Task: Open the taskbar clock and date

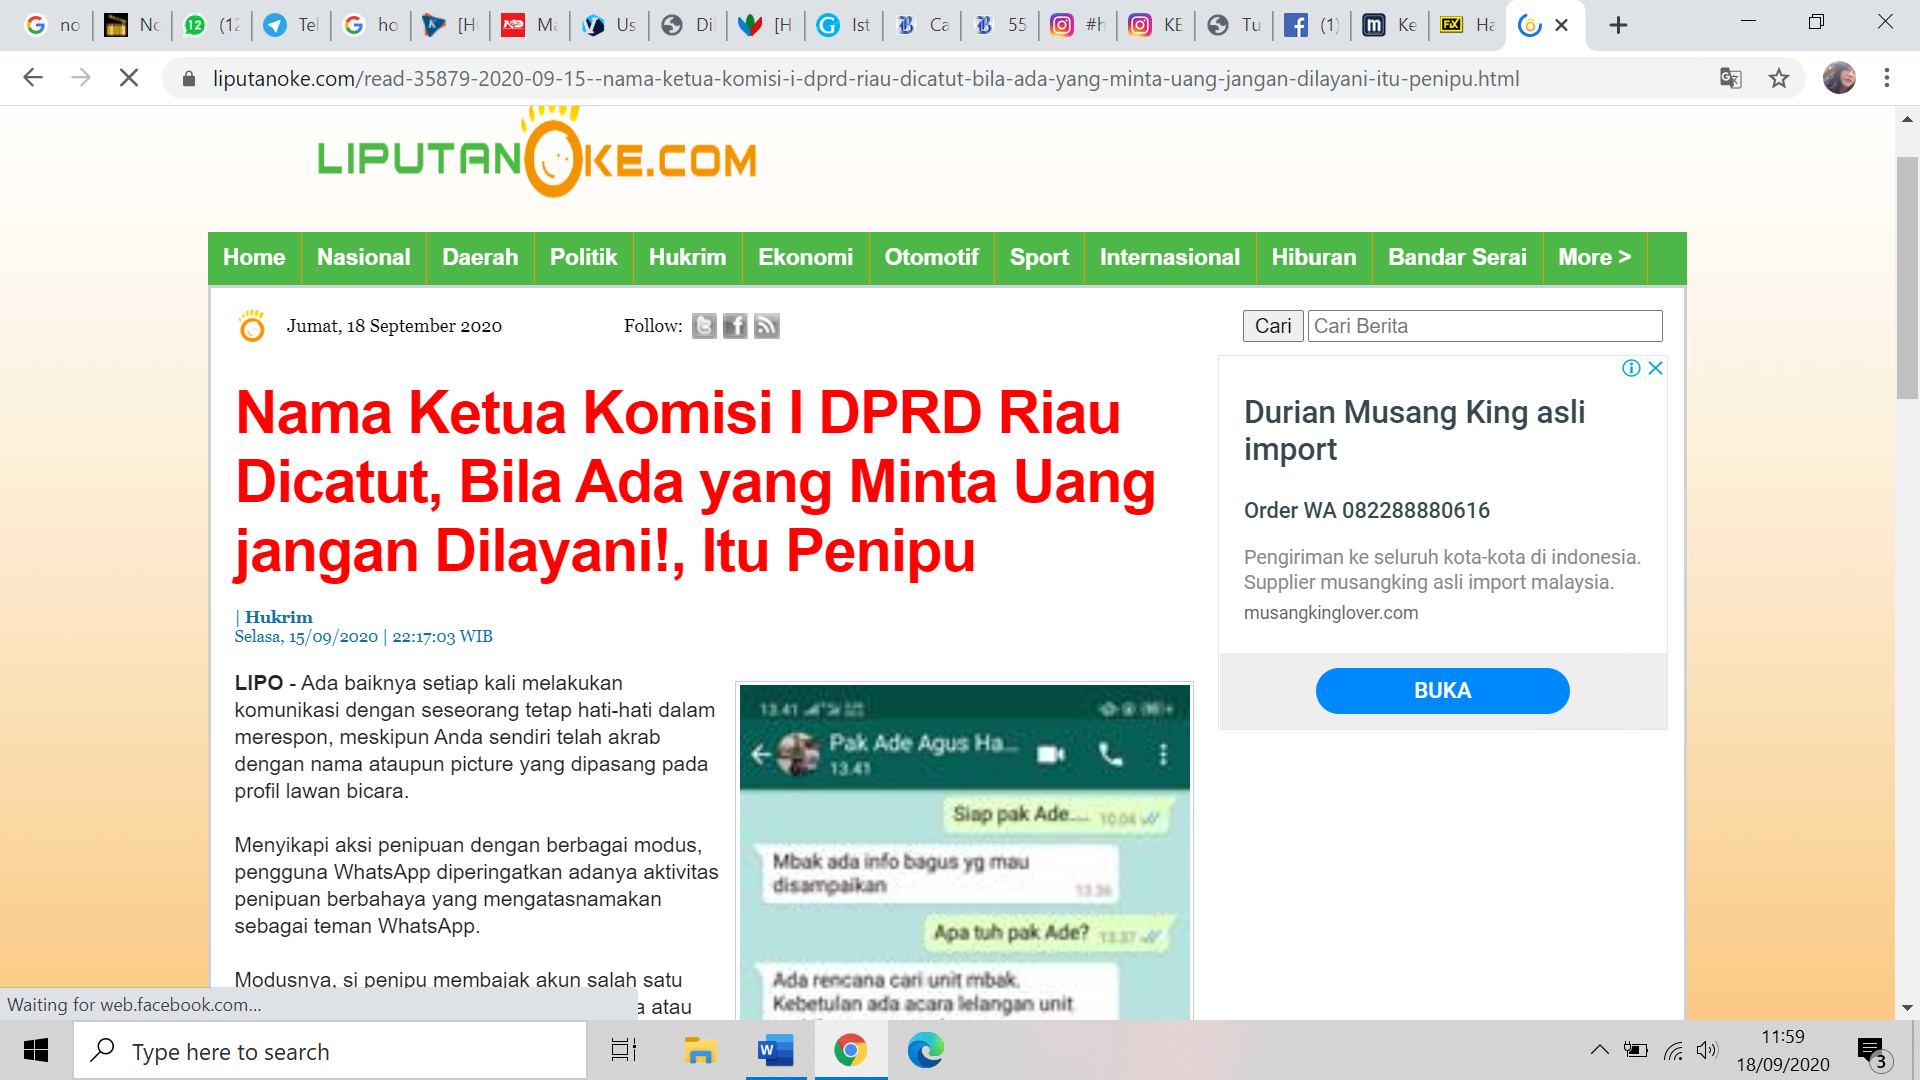Action: click(1783, 1050)
